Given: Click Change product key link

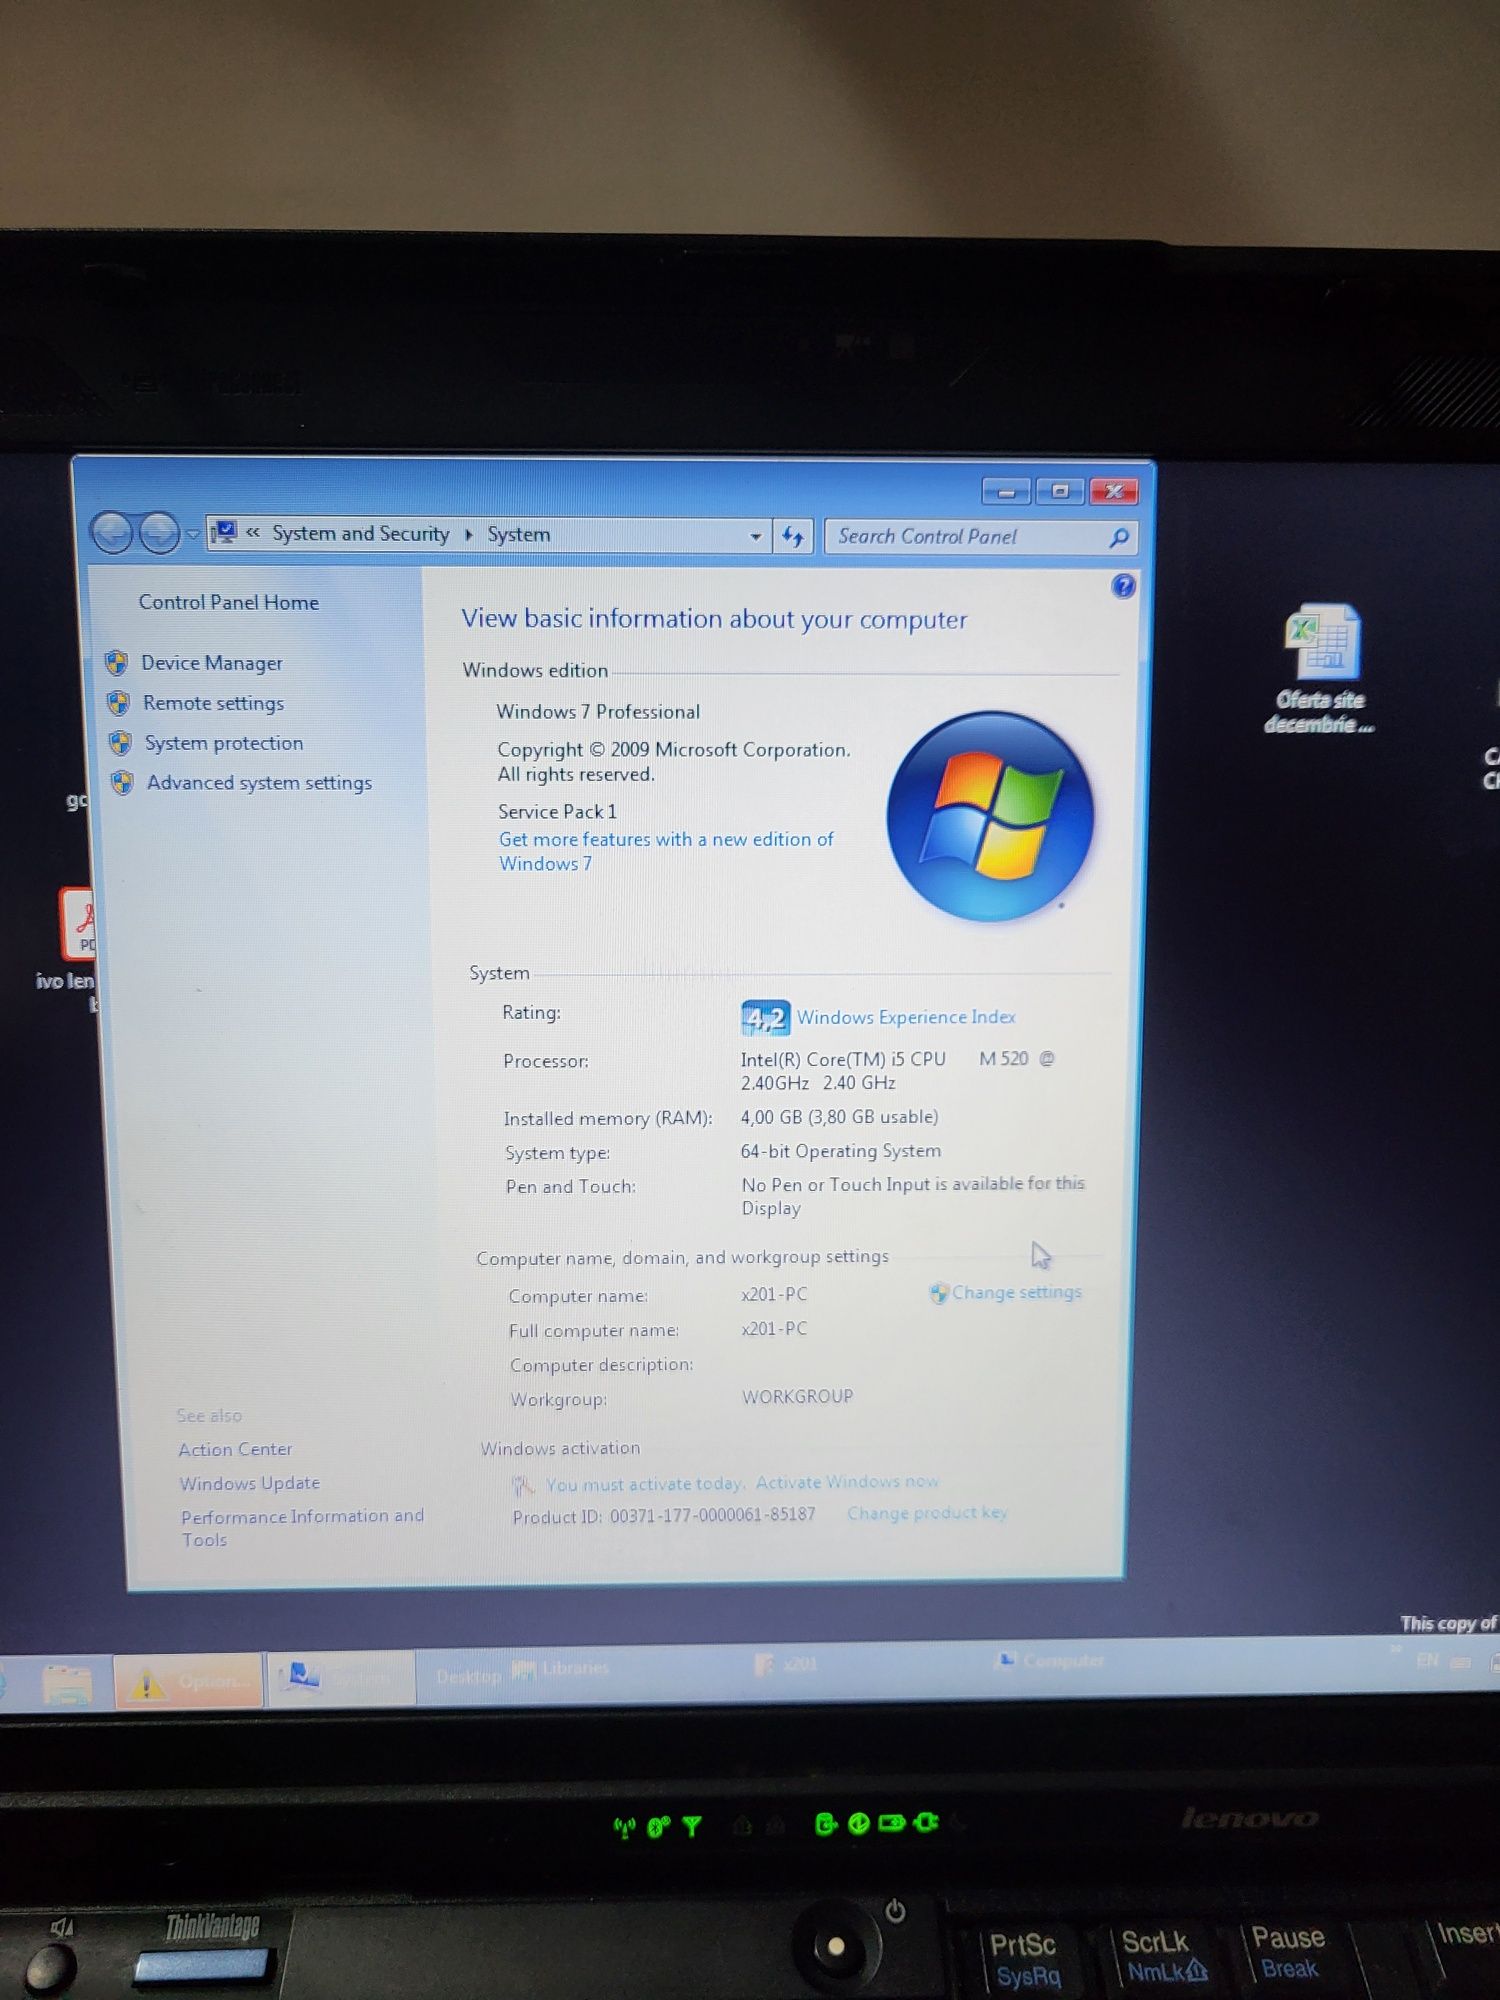Looking at the screenshot, I should click(x=927, y=1513).
